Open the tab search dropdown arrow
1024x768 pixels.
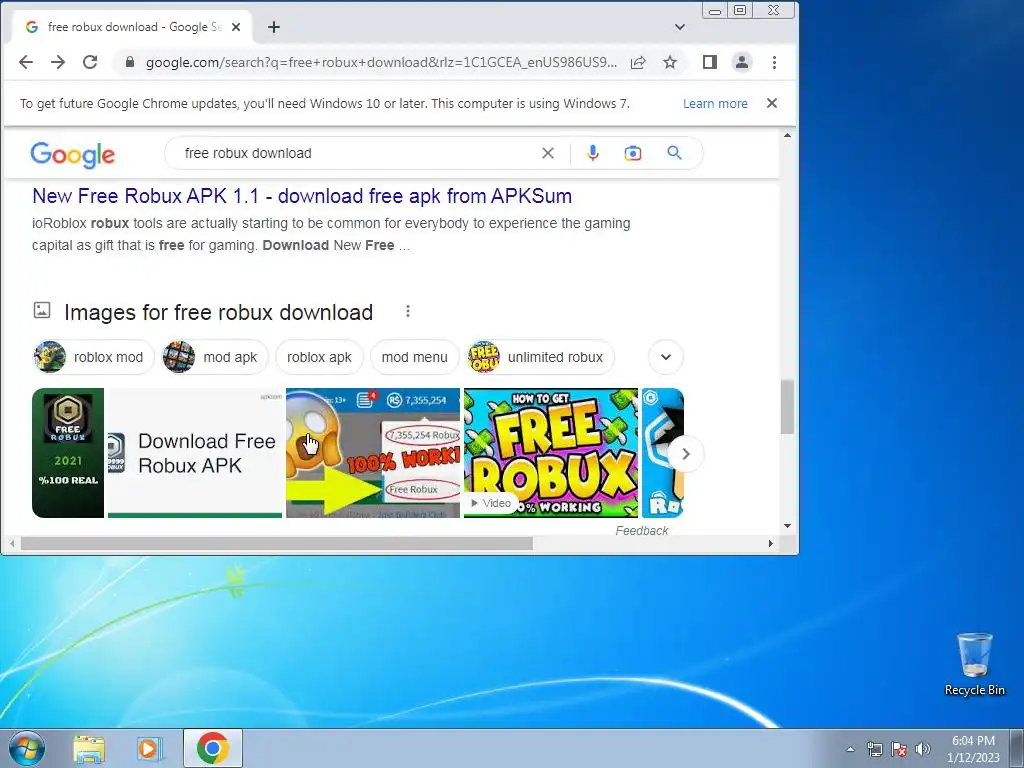tap(680, 27)
